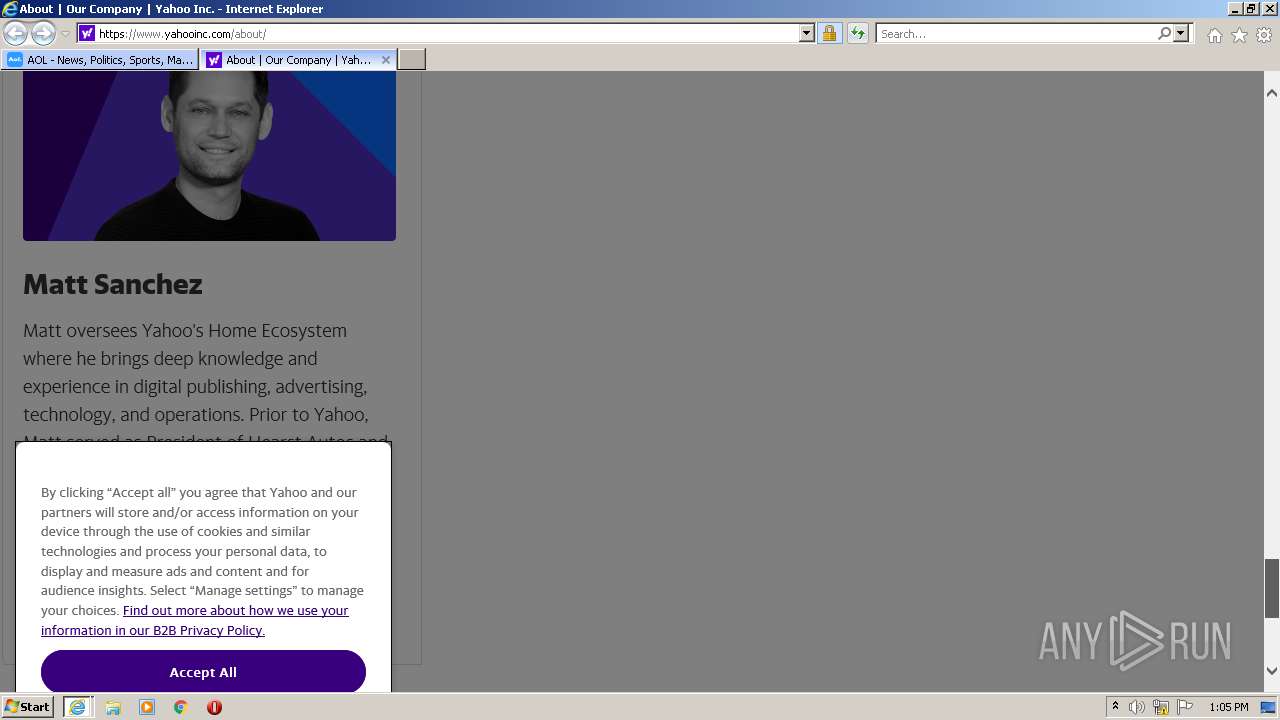Click the 1:05 PM clock
1280x720 pixels.
[1228, 707]
